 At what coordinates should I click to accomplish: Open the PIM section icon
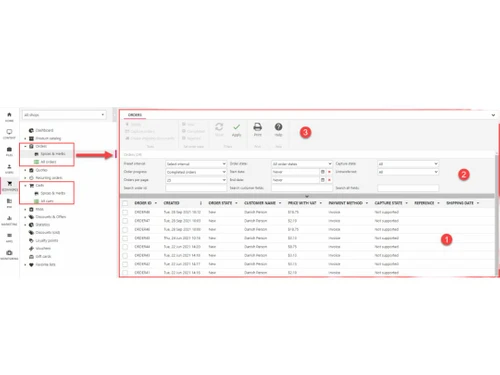tap(9, 201)
